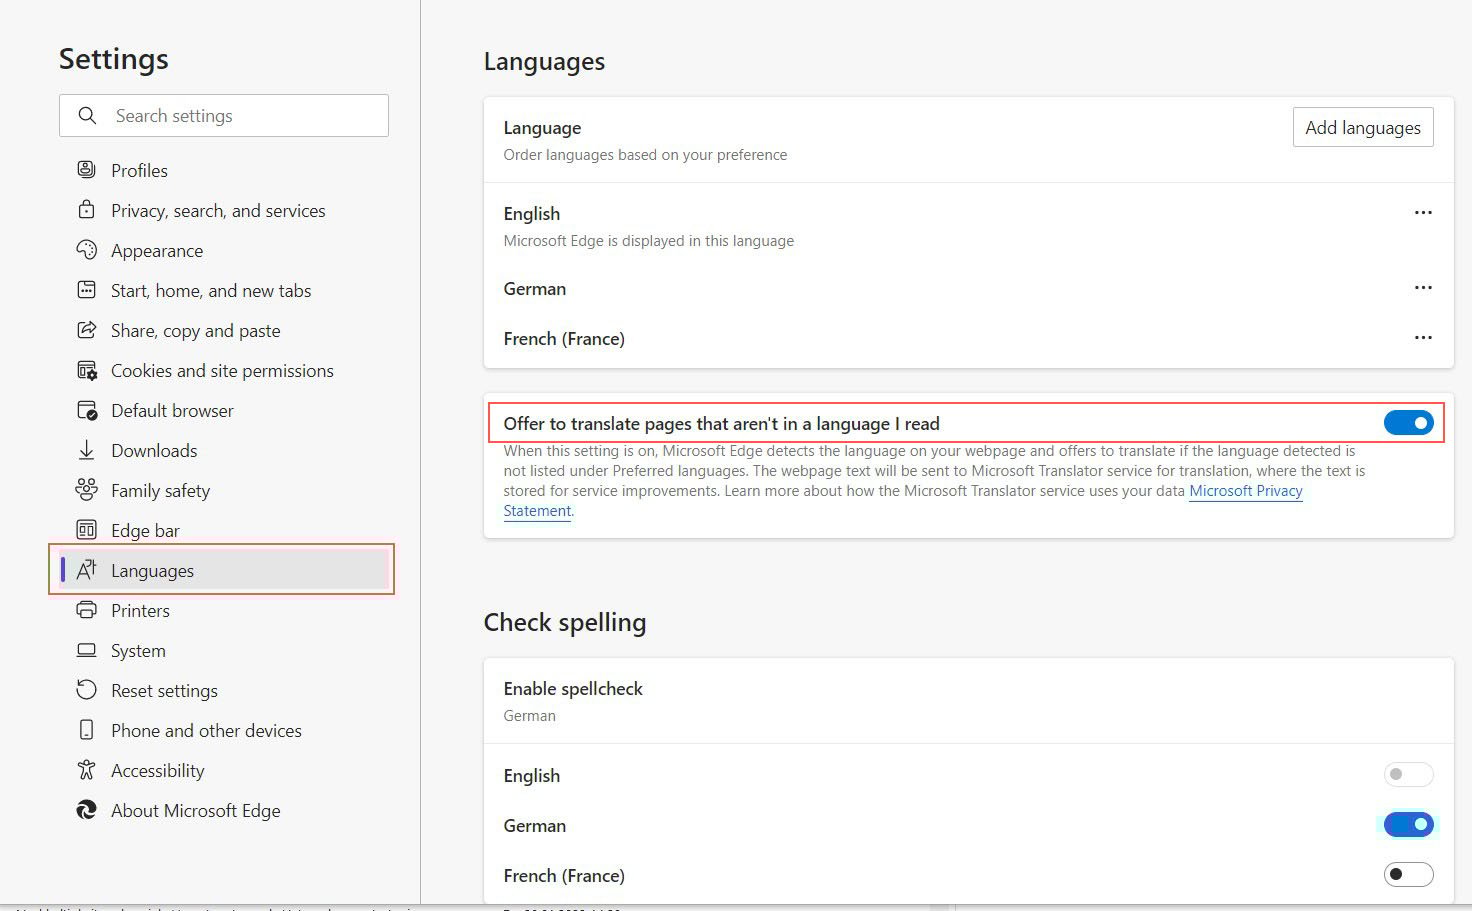
Task: Click the Appearance palette icon
Action: [x=88, y=250]
